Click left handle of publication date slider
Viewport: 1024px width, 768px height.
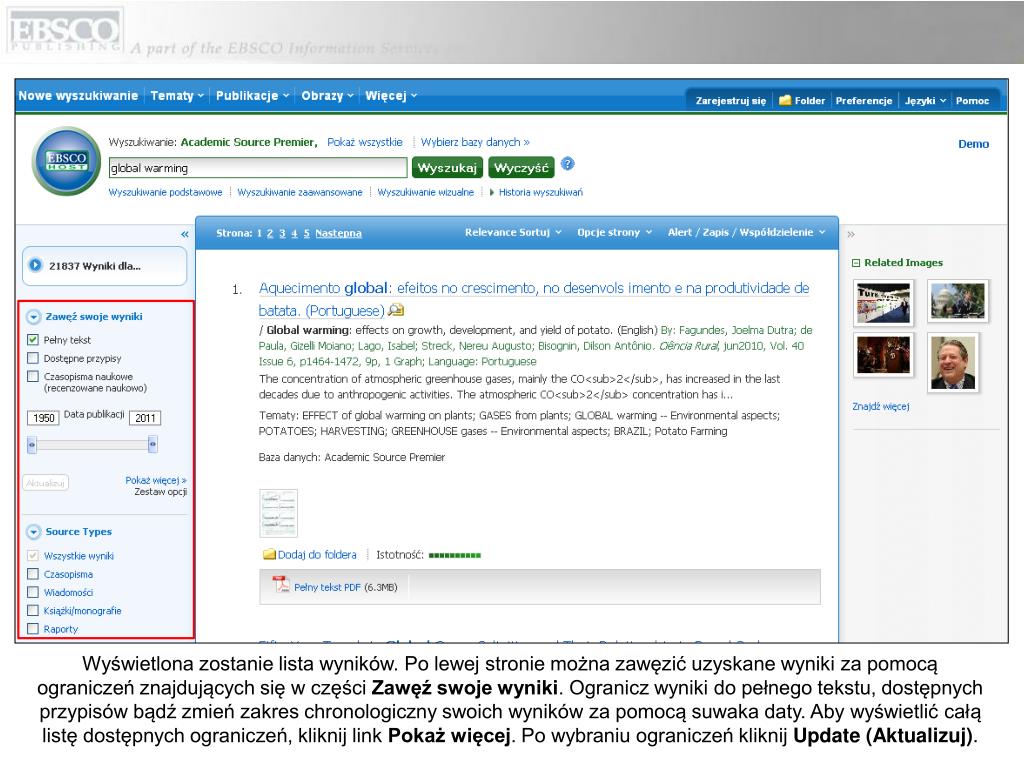(x=31, y=445)
